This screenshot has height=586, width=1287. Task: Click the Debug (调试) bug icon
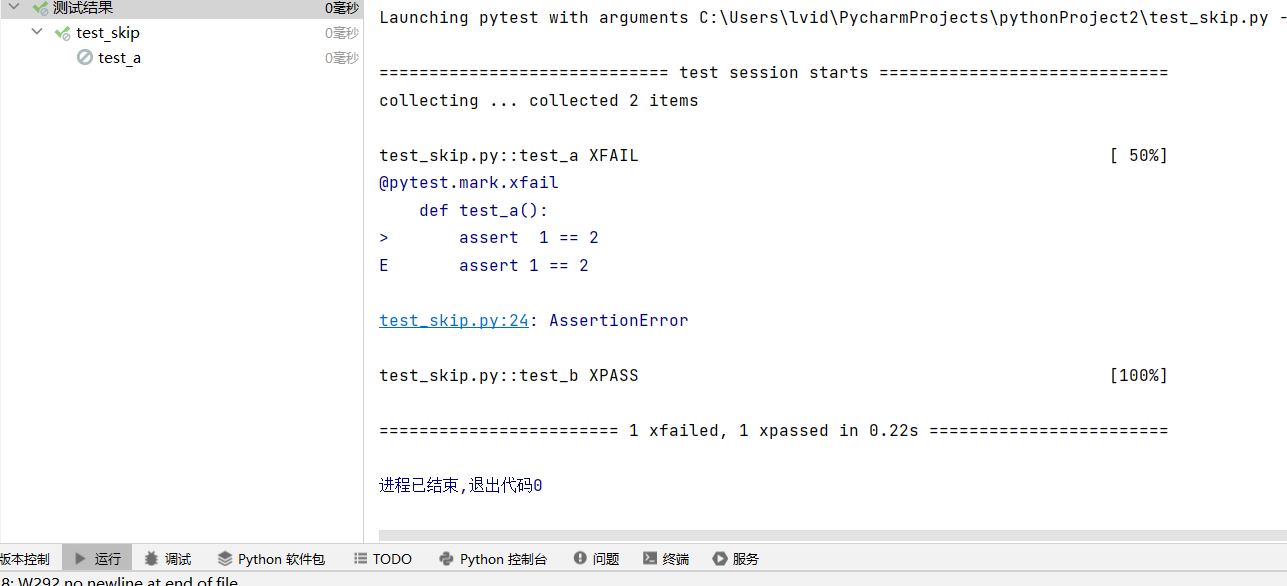pos(151,559)
